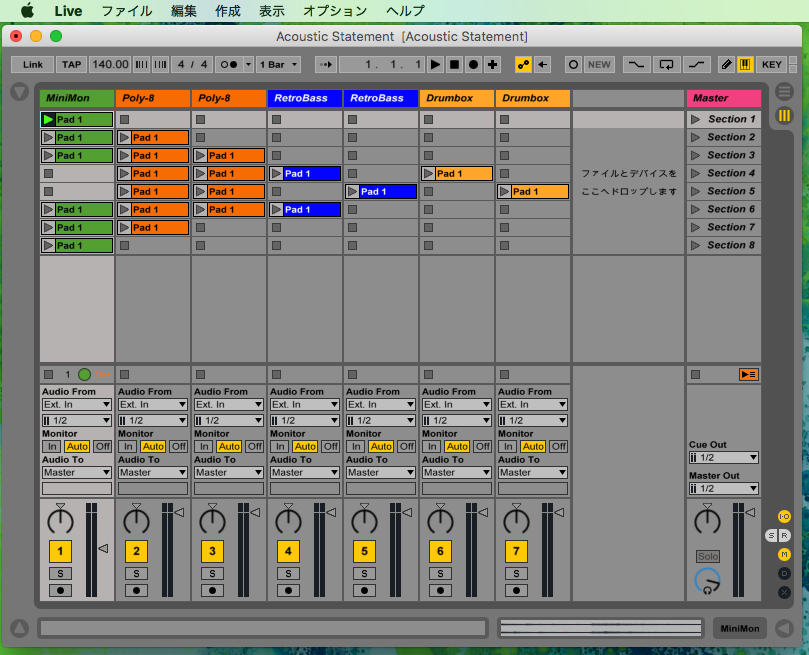The image size is (809, 655).
Task: Open the 1 Bar quantization dropdown
Action: [279, 64]
